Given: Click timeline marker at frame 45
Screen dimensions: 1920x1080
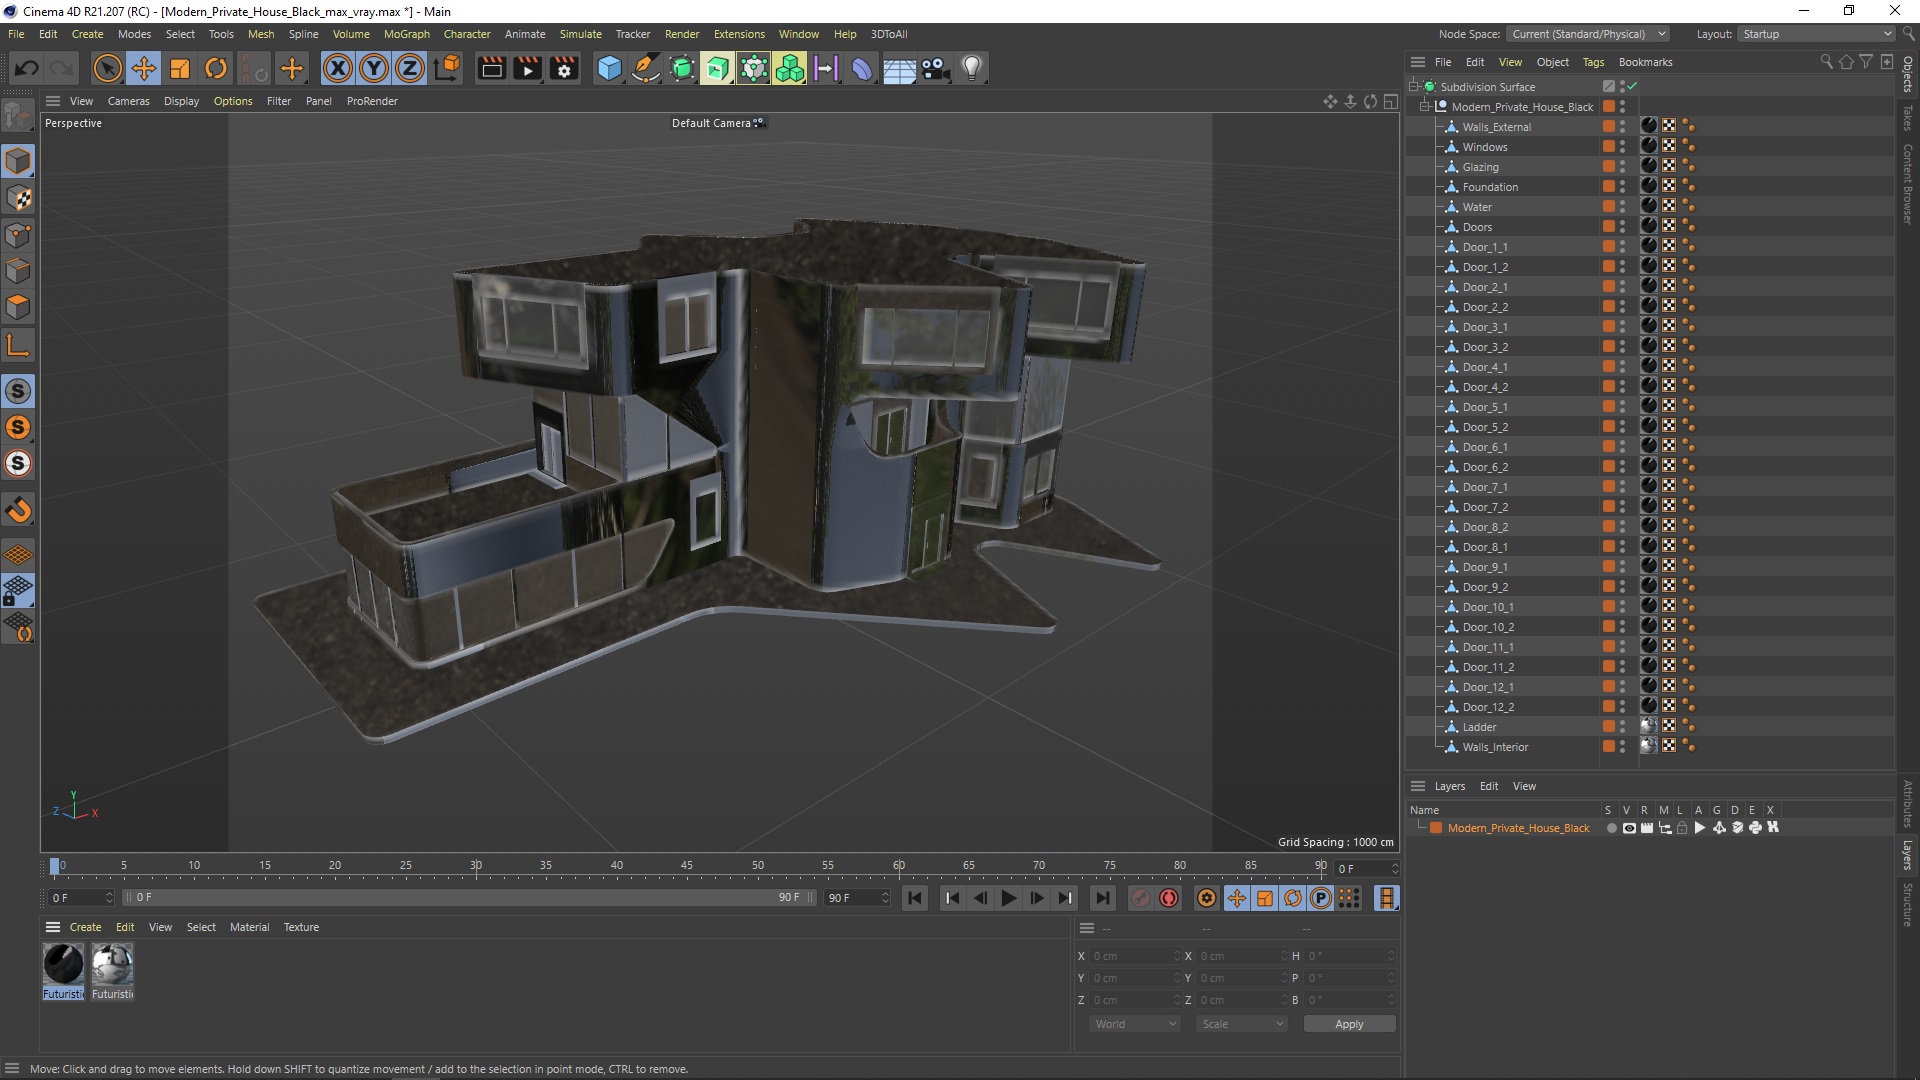Looking at the screenshot, I should point(686,866).
